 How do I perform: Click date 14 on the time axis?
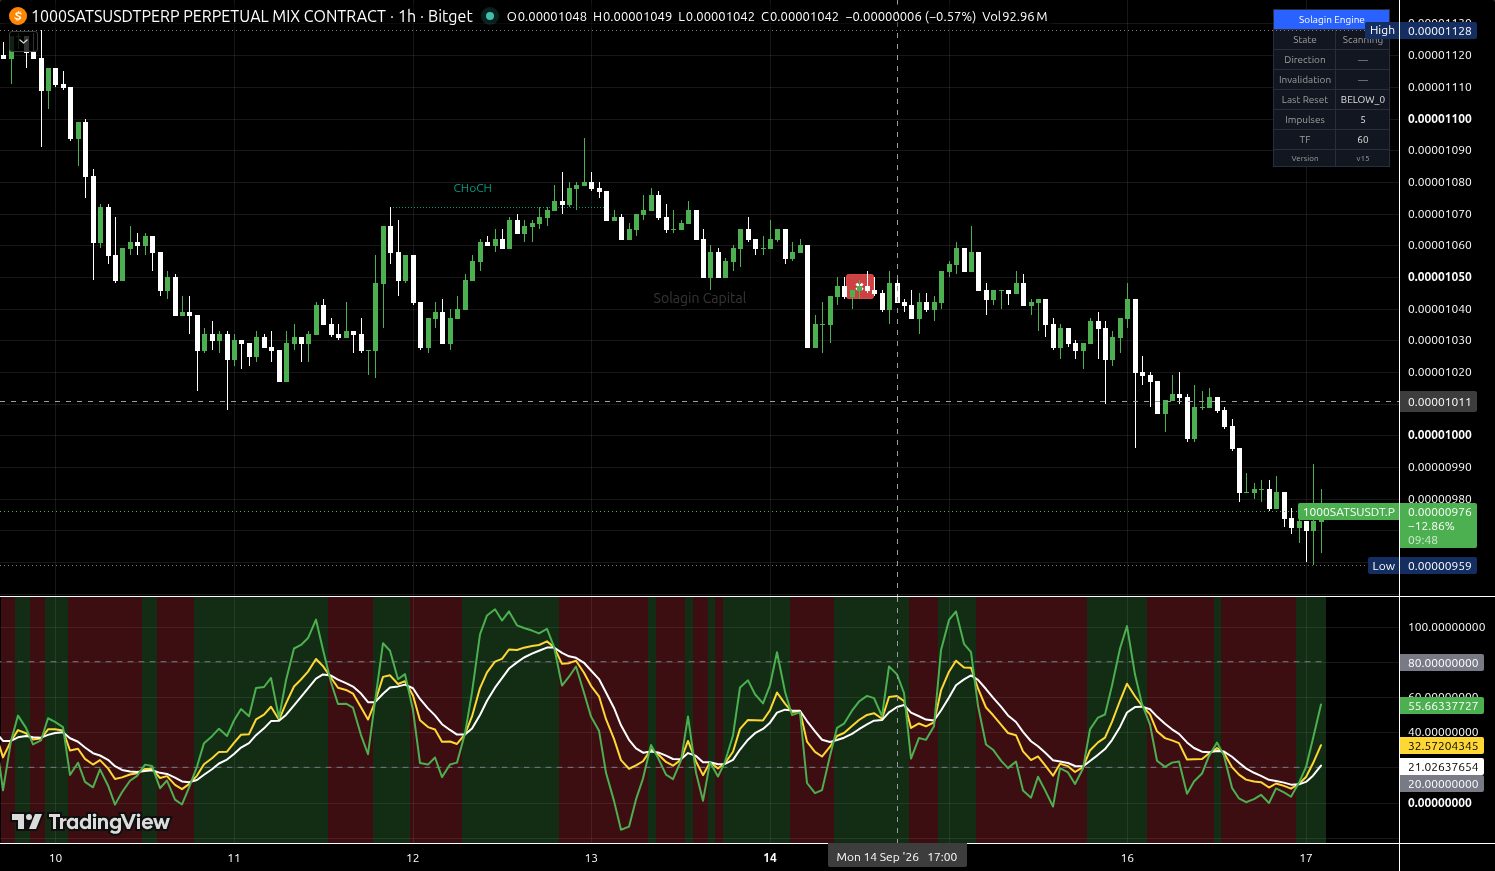click(x=770, y=858)
